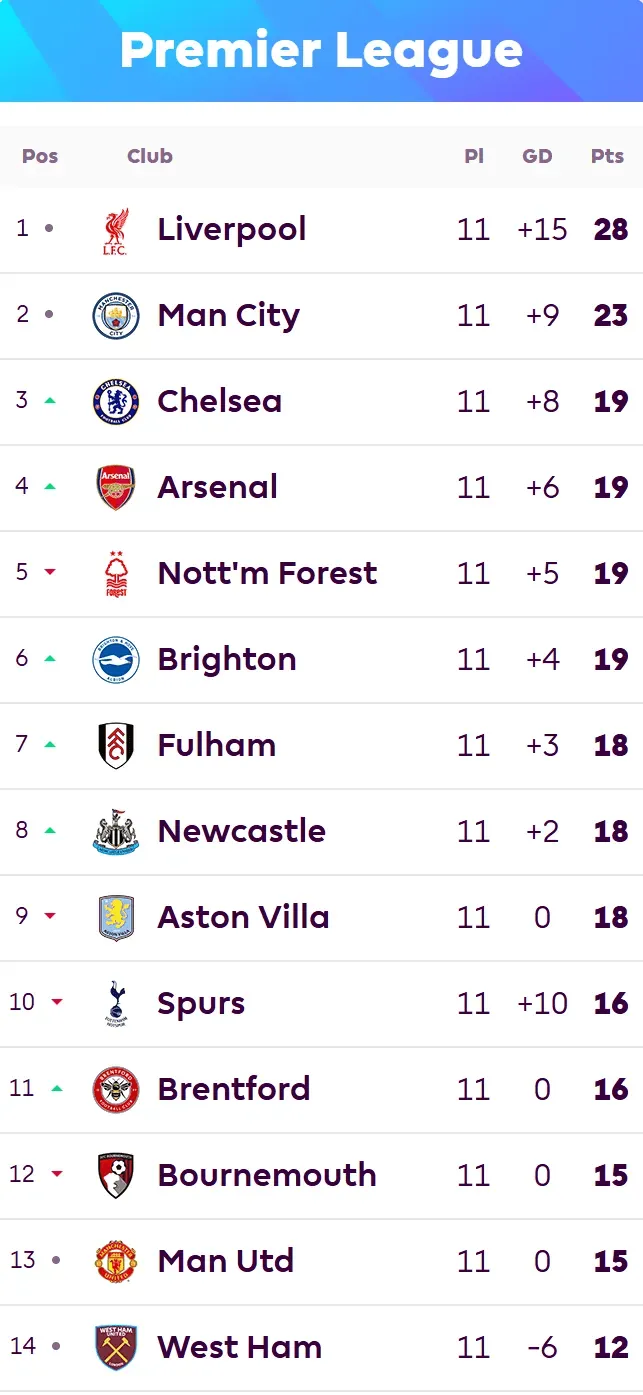Click the Brighton seagull badge
Viewport: 643px width, 1395px height.
[x=116, y=660]
